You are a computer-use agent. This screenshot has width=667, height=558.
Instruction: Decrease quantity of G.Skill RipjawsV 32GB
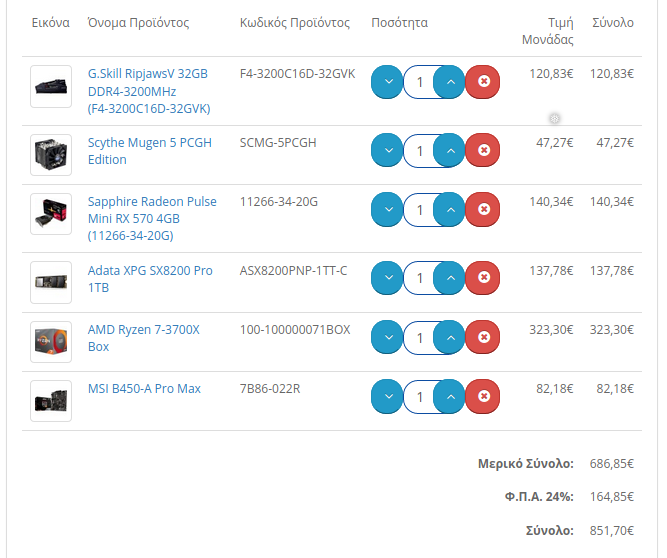387,82
